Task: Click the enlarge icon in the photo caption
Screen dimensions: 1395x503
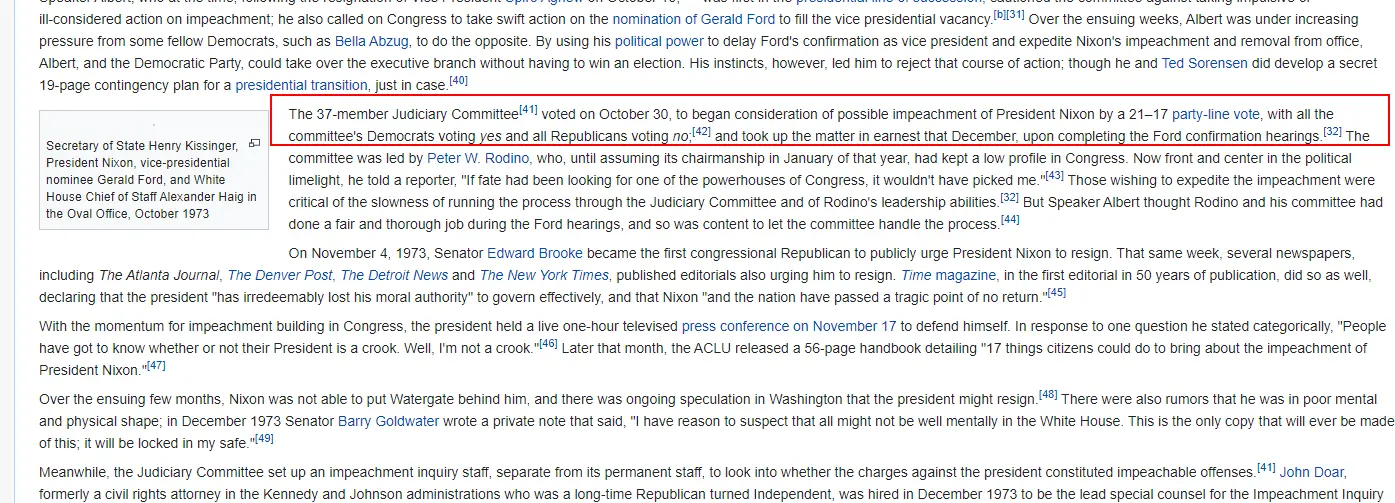Action: pyautogui.click(x=254, y=144)
